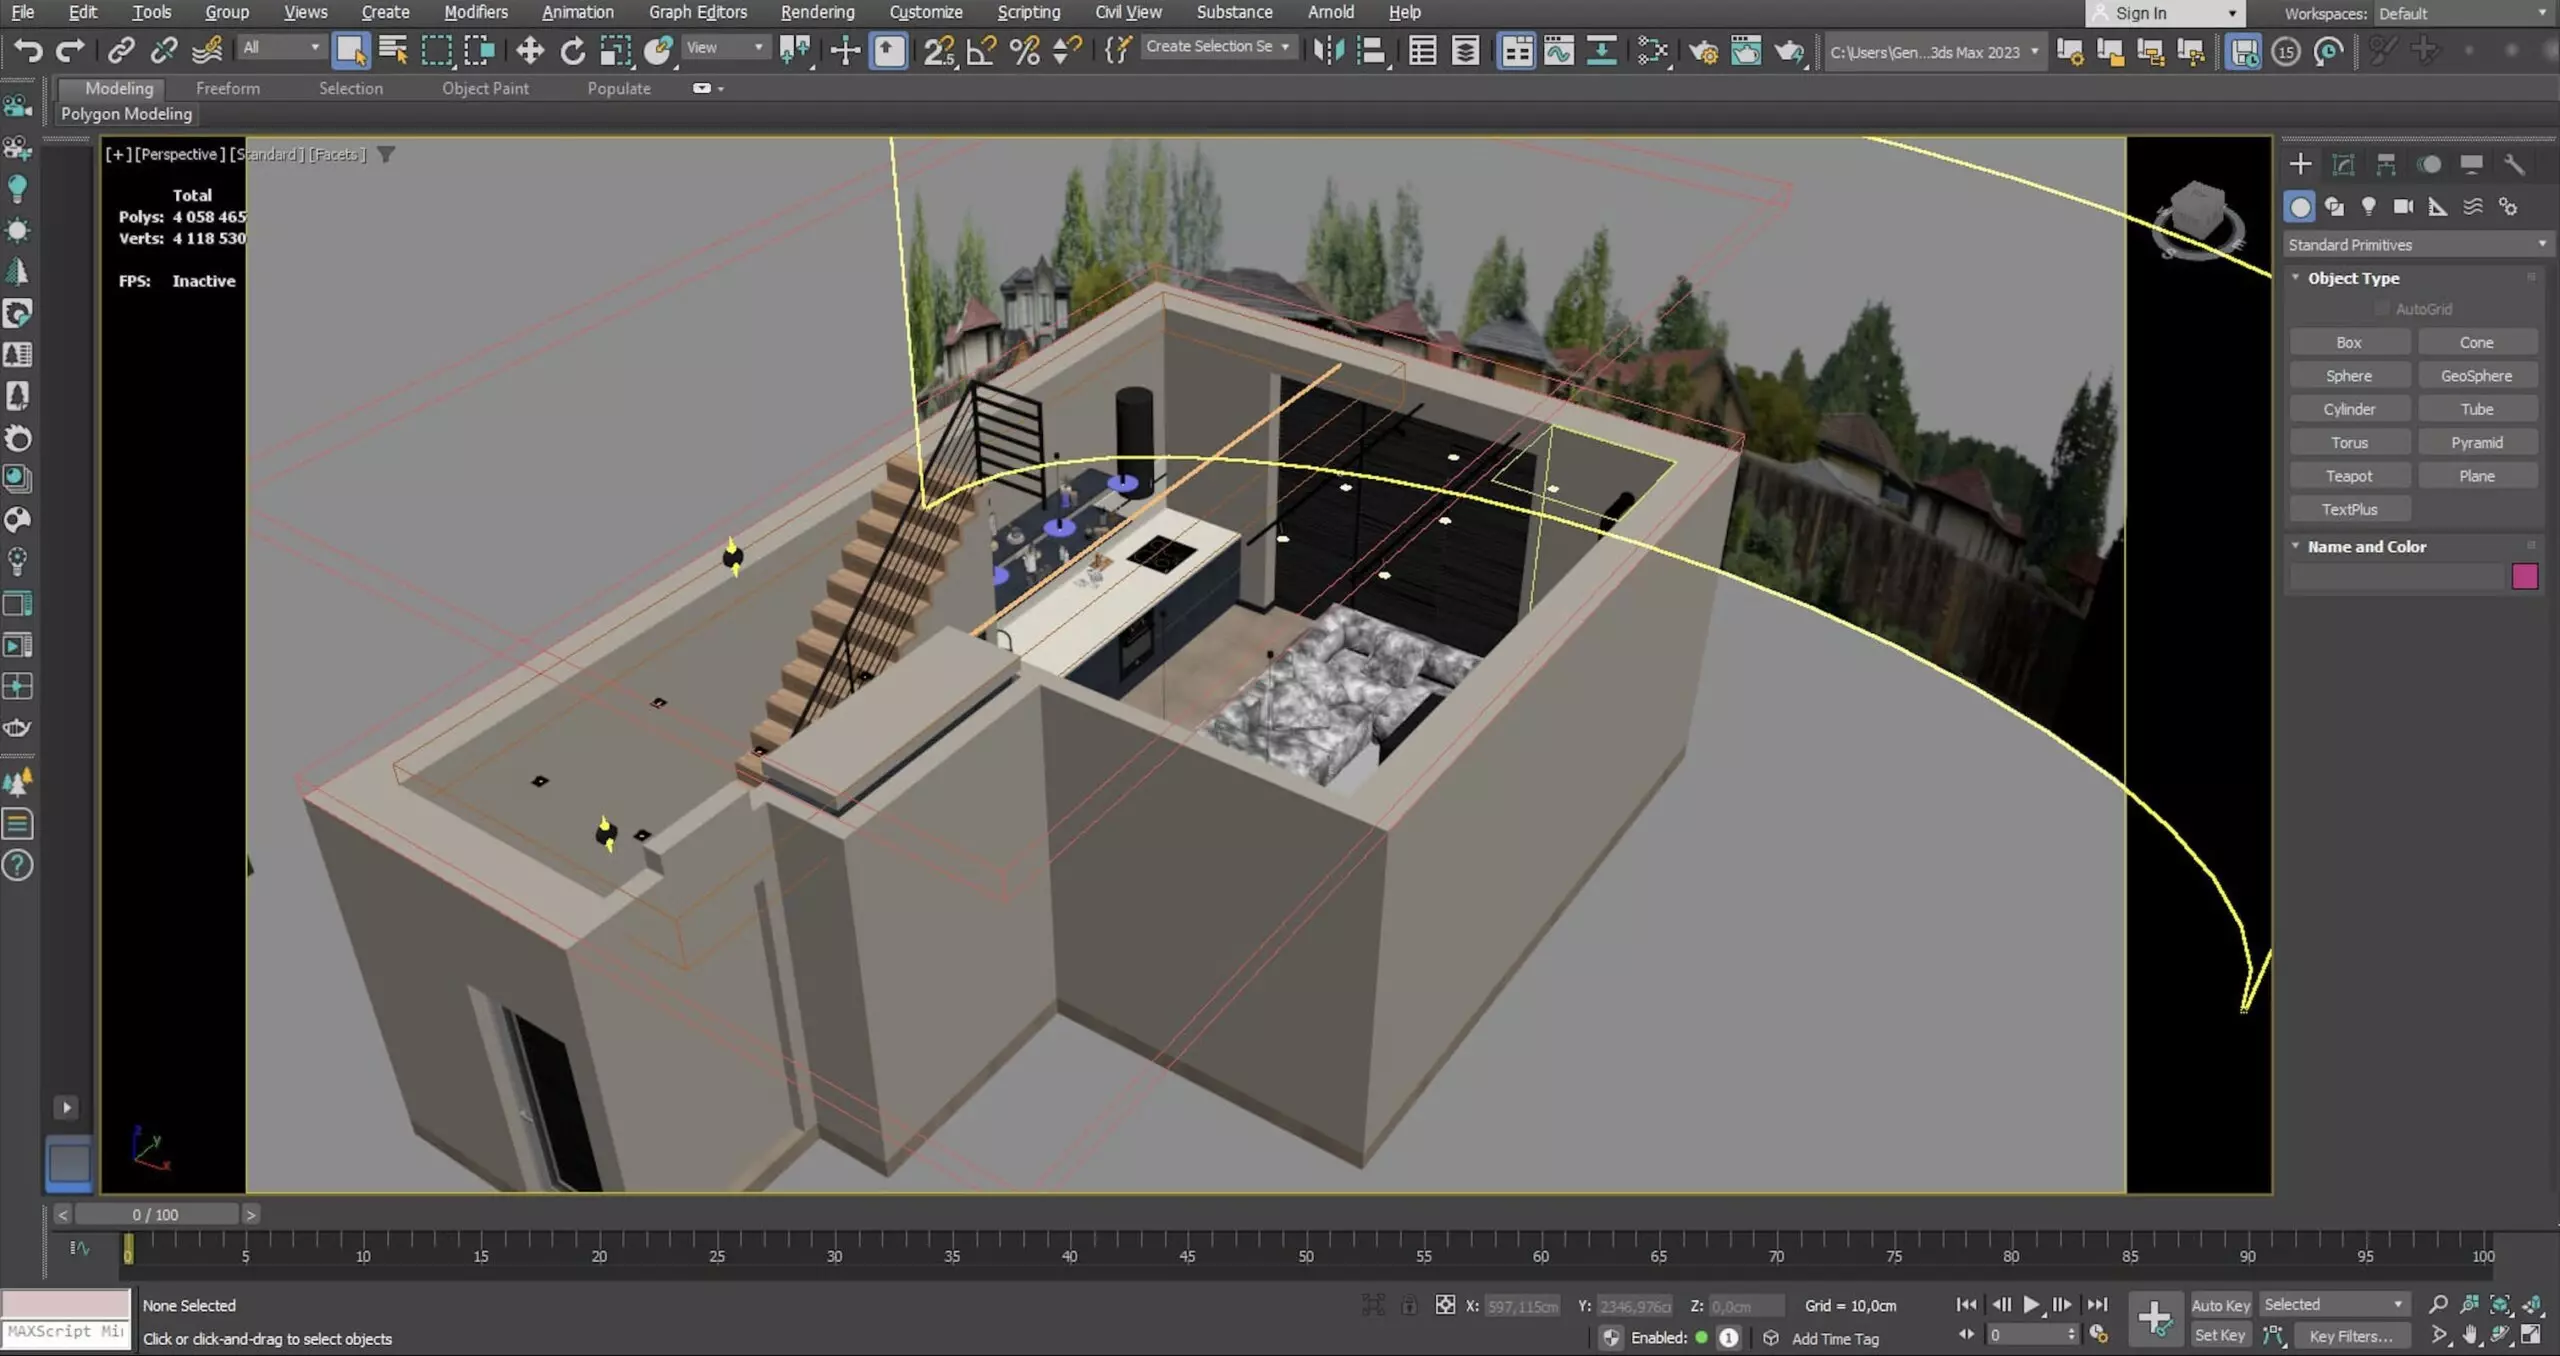Select the Lights category icon

(x=2368, y=207)
